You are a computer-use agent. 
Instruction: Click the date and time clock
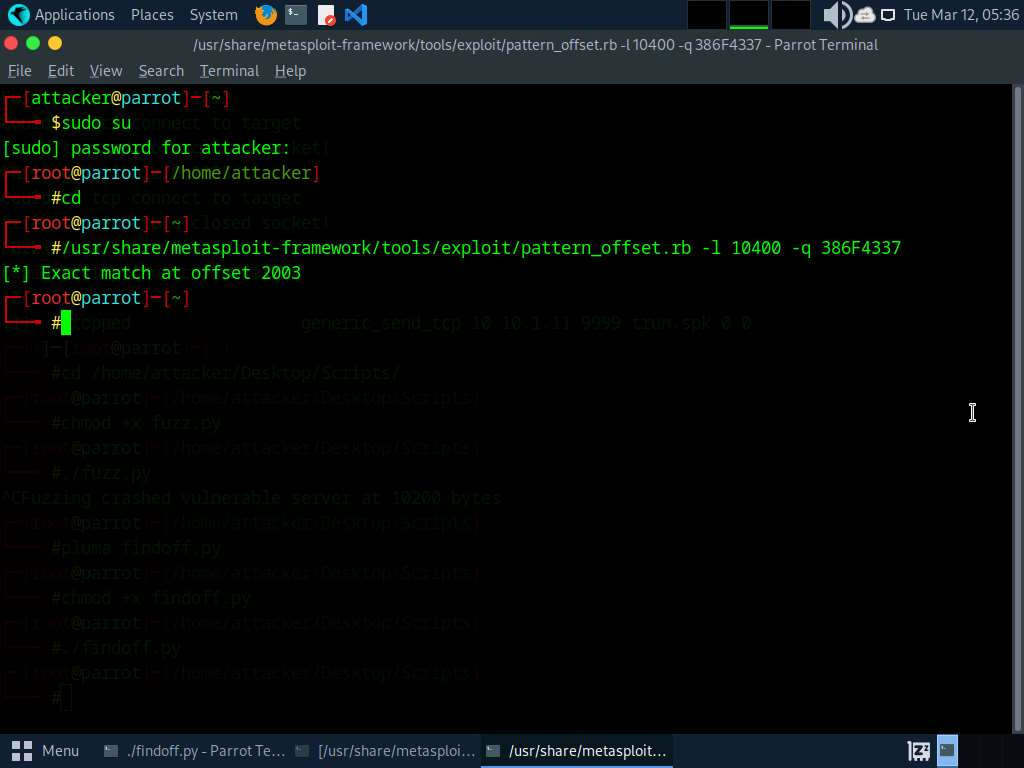click(x=960, y=15)
